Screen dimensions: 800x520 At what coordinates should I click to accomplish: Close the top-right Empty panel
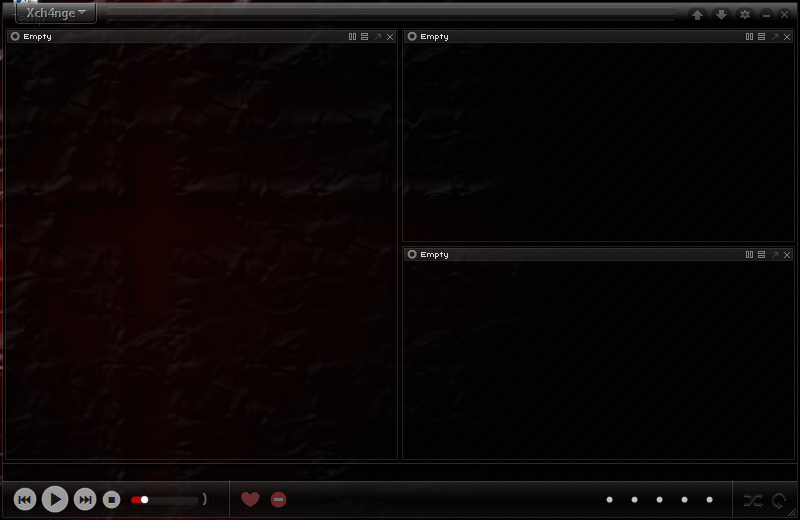[787, 37]
